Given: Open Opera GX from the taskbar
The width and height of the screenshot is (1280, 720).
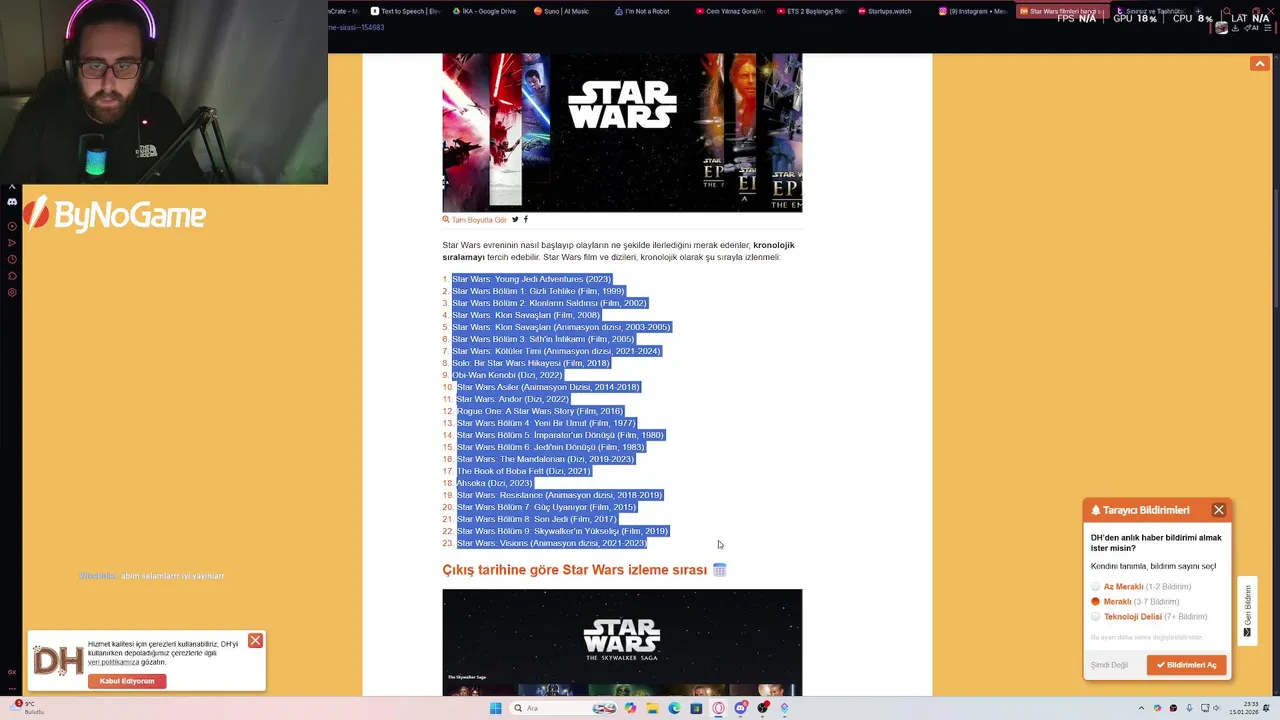Looking at the screenshot, I should point(718,708).
